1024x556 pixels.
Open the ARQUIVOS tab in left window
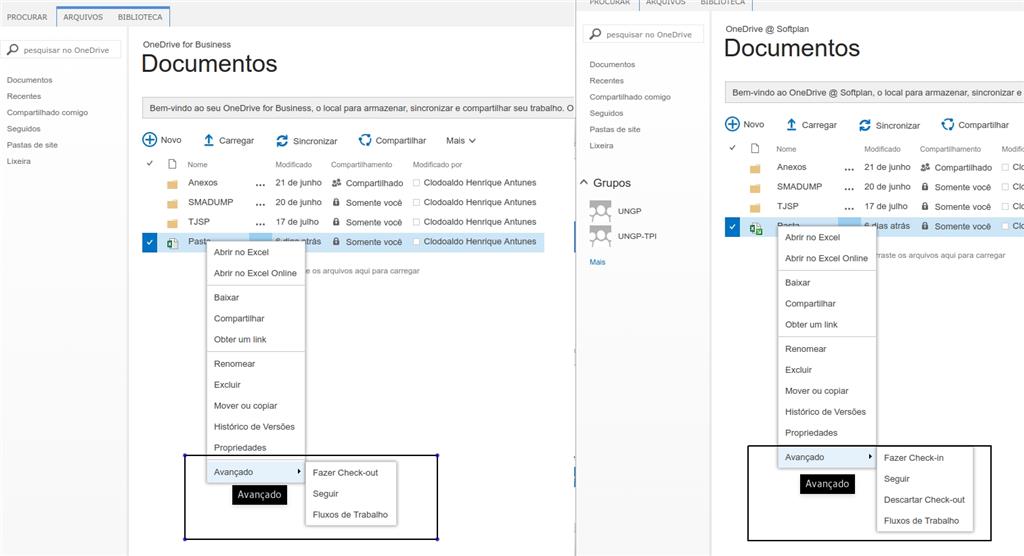coord(83,17)
